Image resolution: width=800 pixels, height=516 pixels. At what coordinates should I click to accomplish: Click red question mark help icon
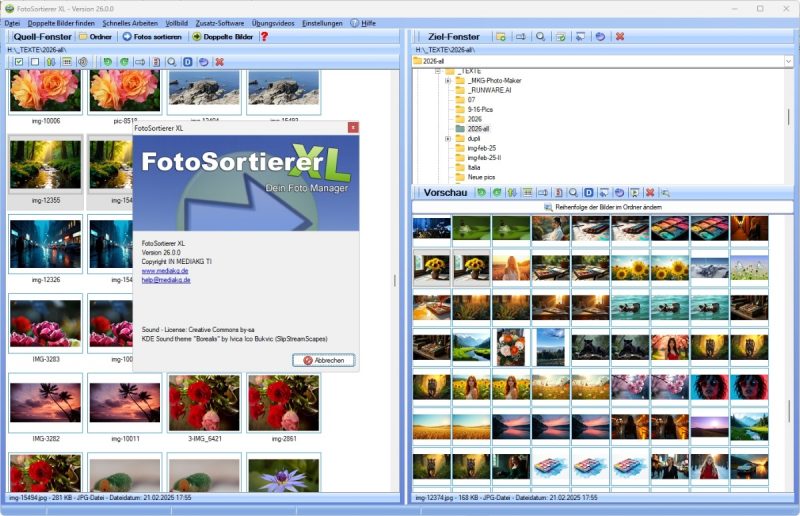(264, 37)
